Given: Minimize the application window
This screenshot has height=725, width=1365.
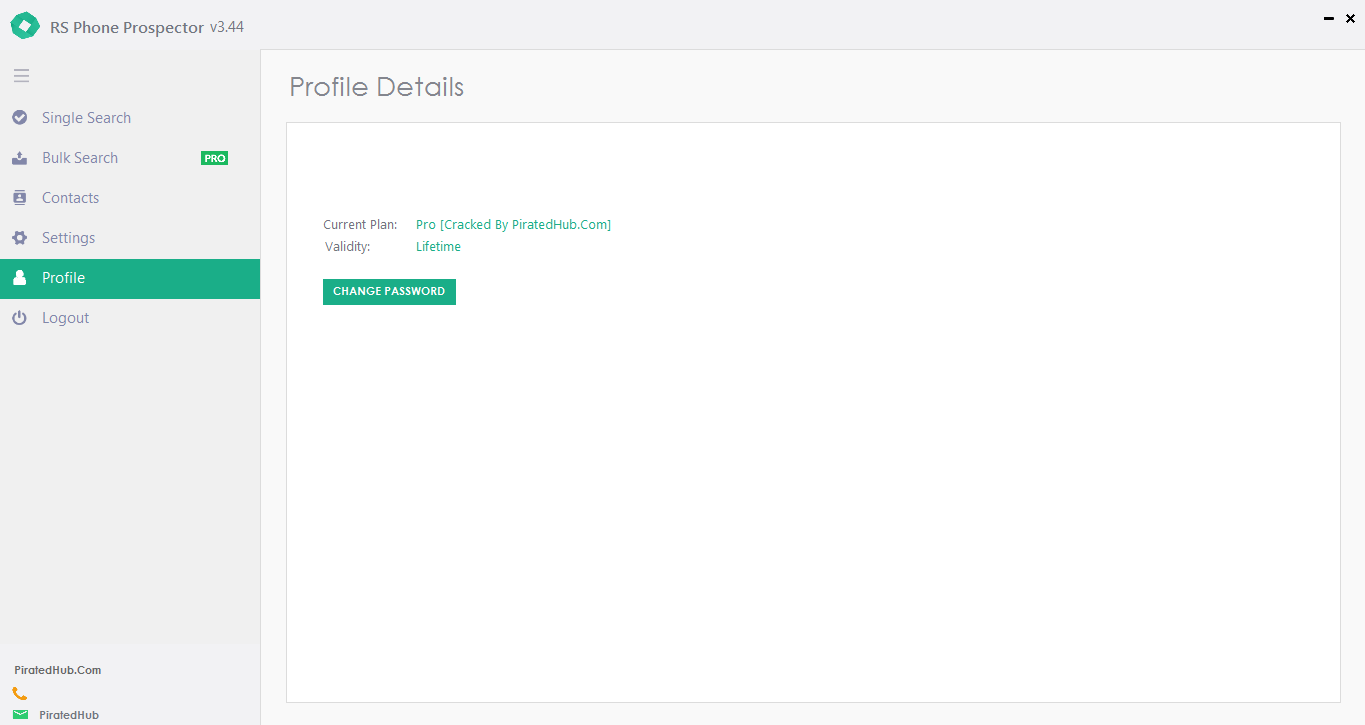Looking at the screenshot, I should pyautogui.click(x=1329, y=18).
